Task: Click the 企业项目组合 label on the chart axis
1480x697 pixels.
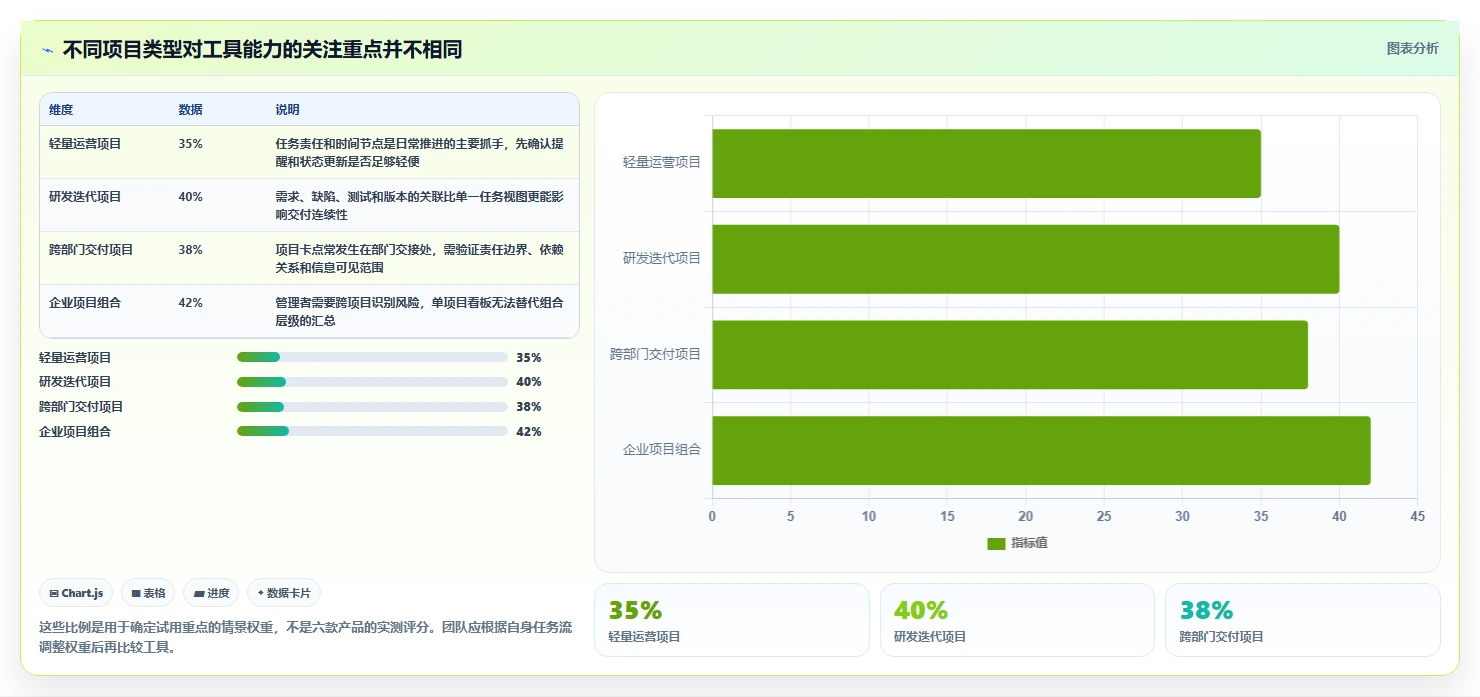Action: [662, 450]
